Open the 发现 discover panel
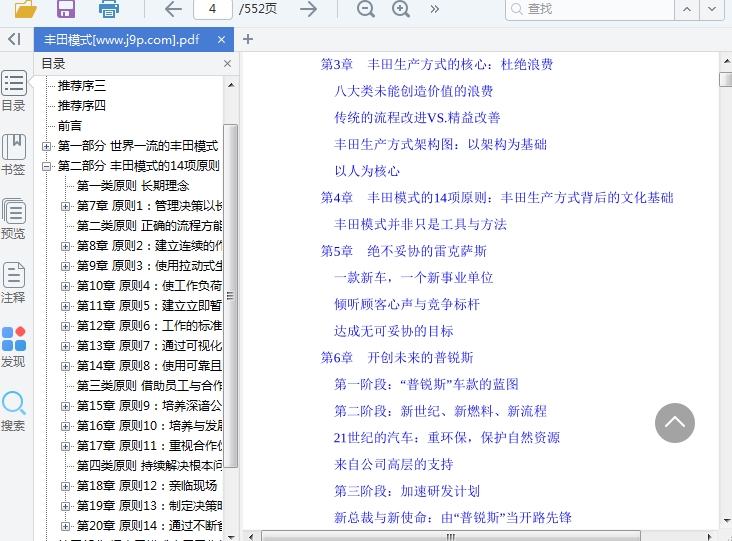The image size is (732, 541). [14, 347]
